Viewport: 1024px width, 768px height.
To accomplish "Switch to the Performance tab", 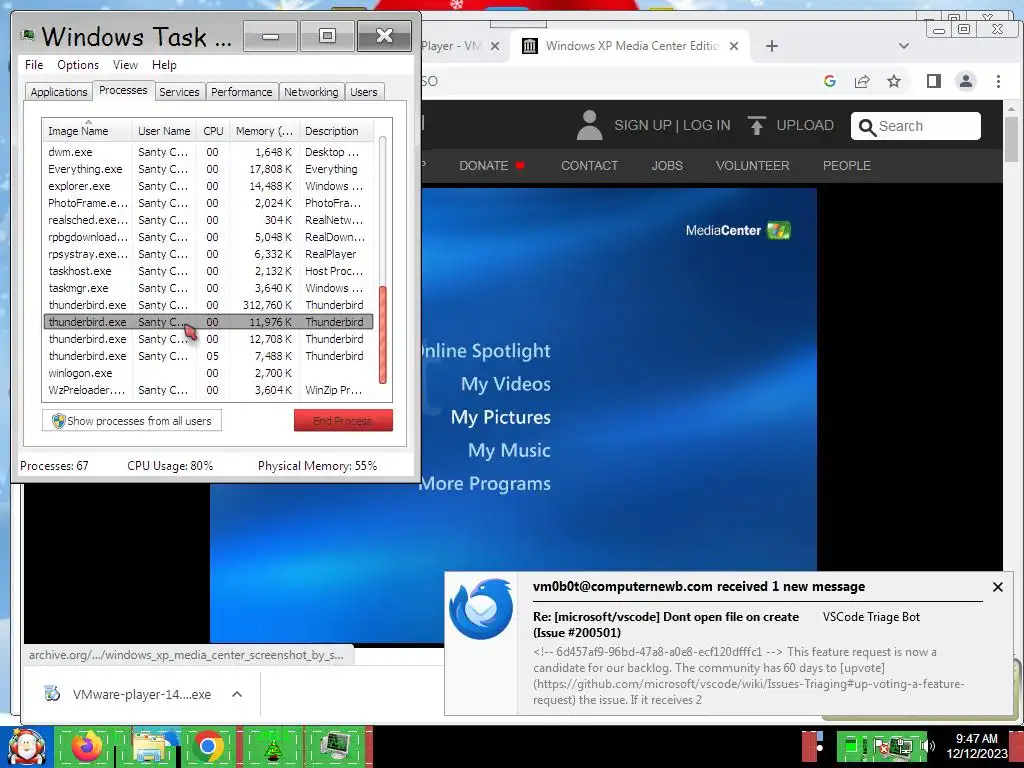I will pyautogui.click(x=241, y=92).
